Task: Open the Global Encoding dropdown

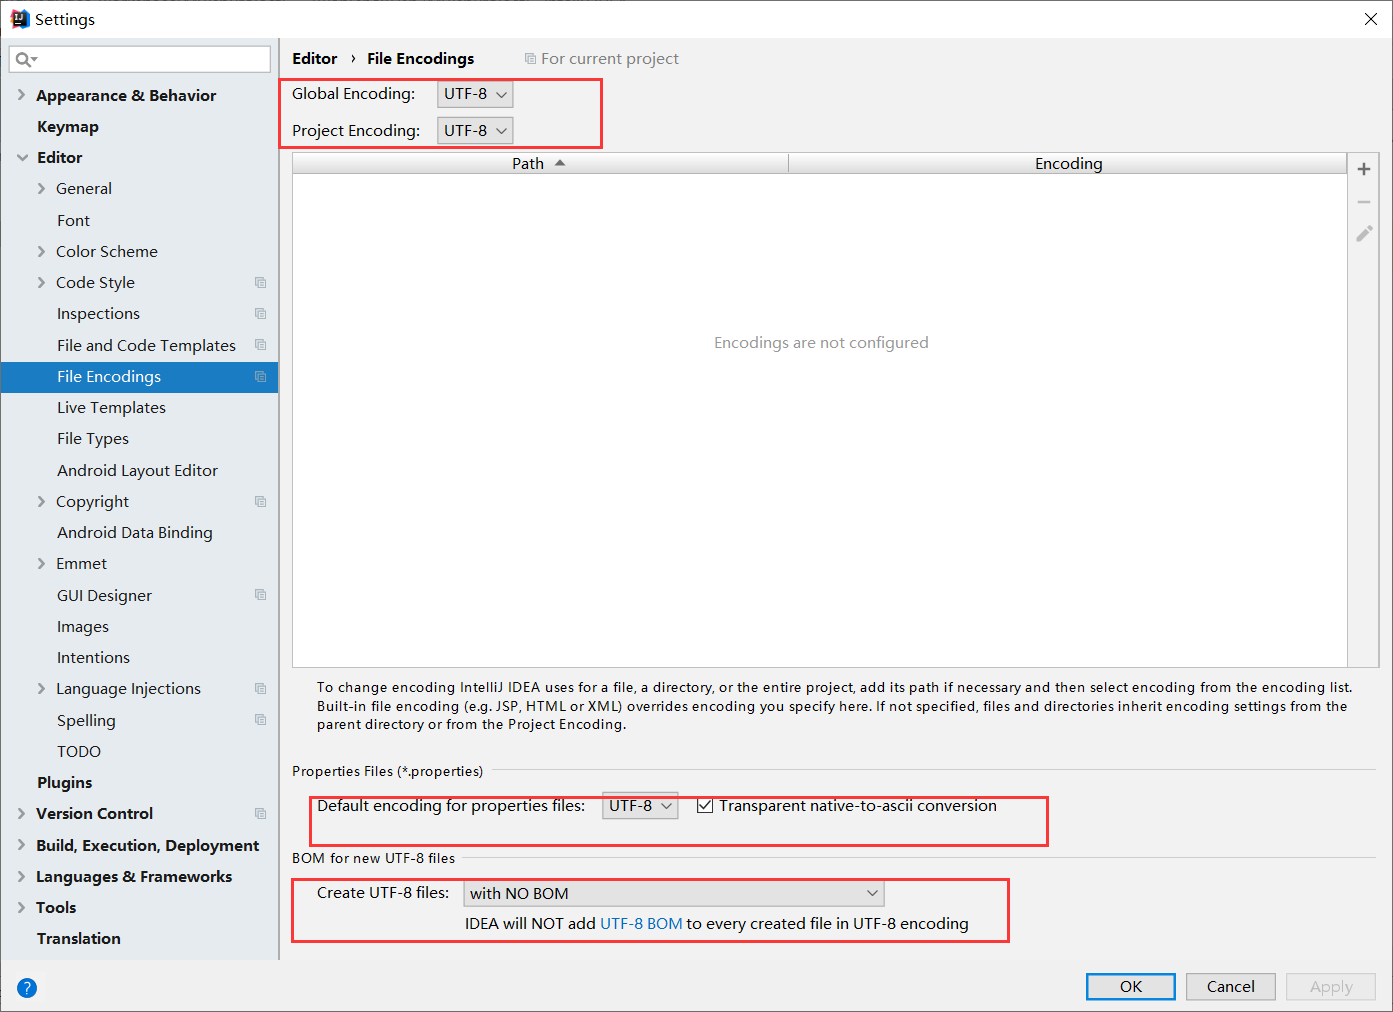Action: 475,94
